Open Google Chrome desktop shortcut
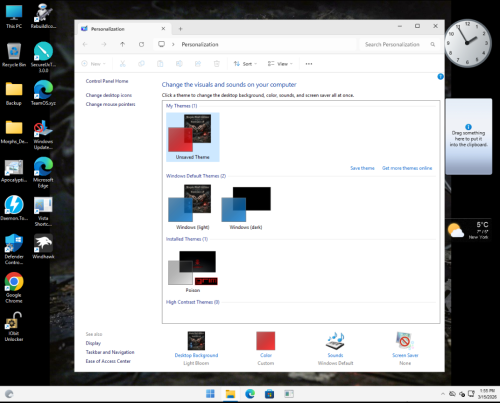The image size is (500, 403). pos(14,288)
